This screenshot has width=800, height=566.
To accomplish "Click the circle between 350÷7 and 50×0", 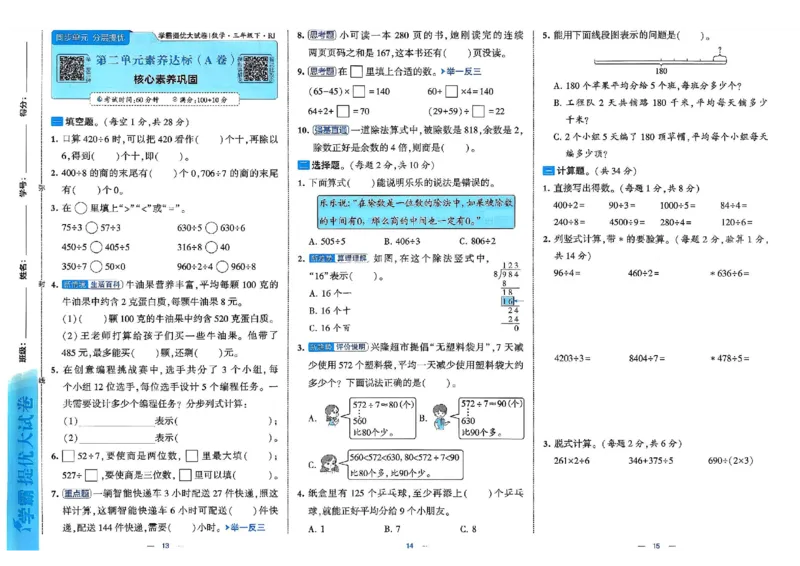I will (96, 266).
